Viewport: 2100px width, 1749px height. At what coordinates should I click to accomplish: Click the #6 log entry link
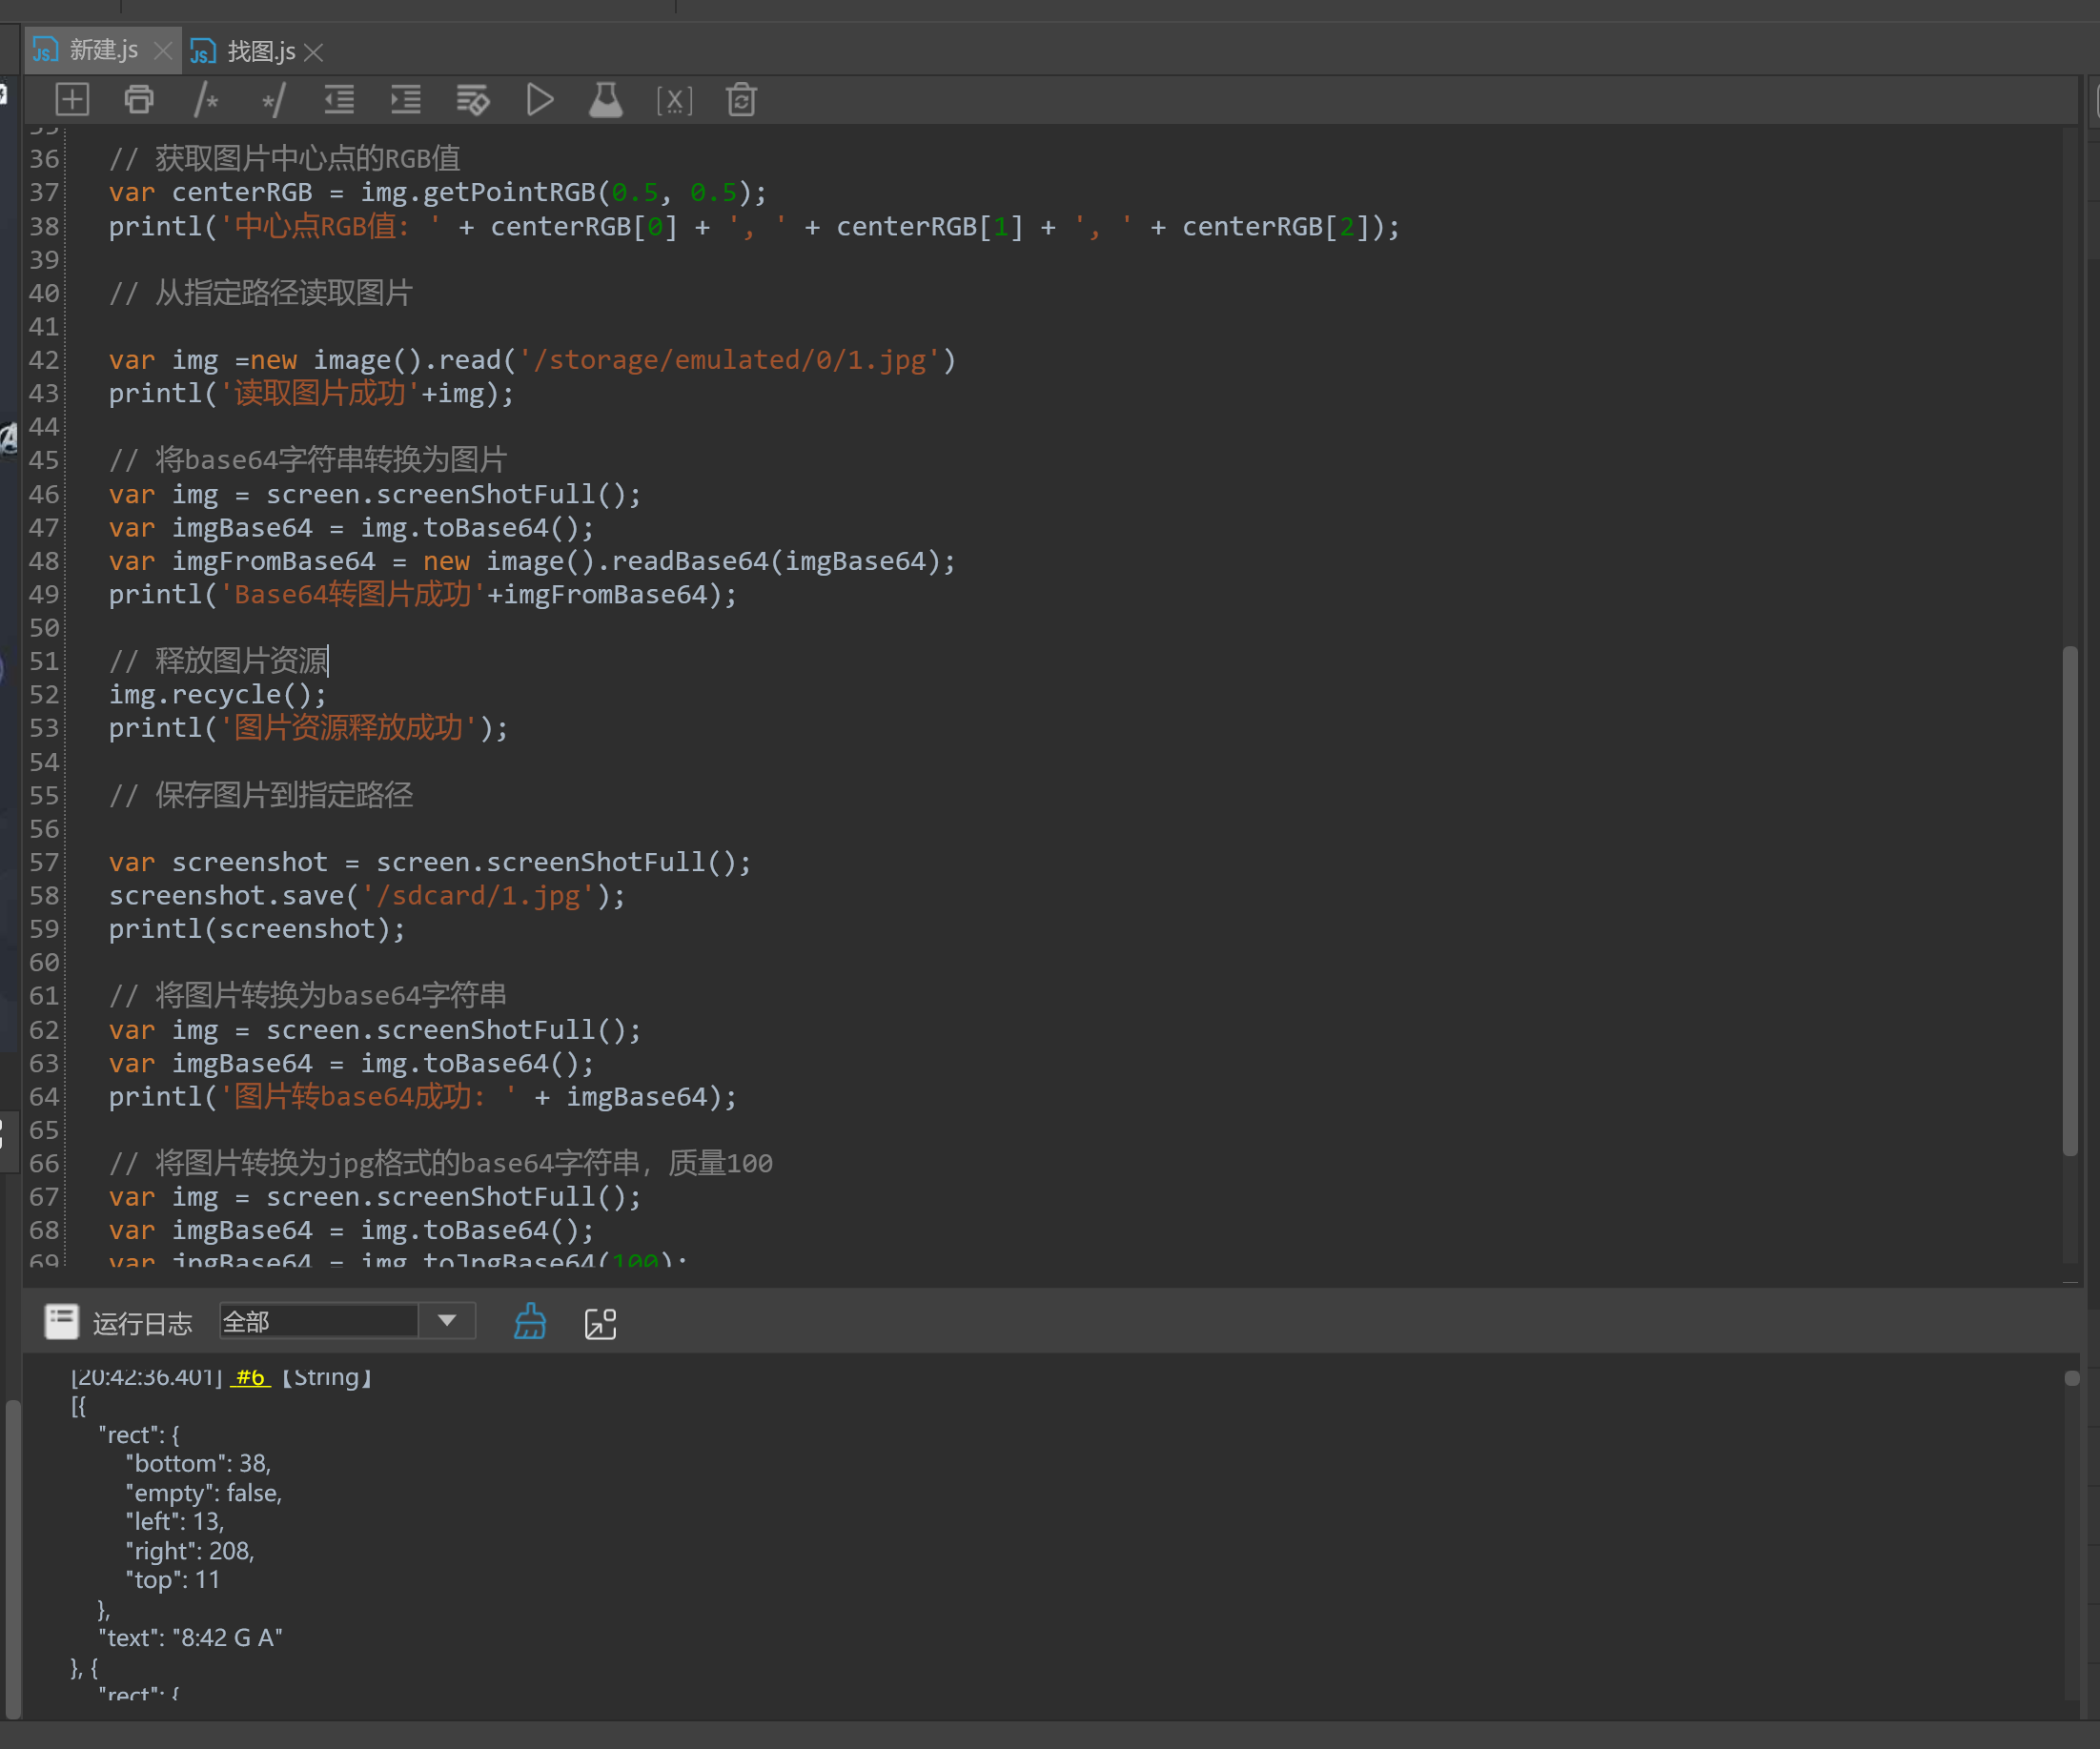click(x=250, y=1378)
